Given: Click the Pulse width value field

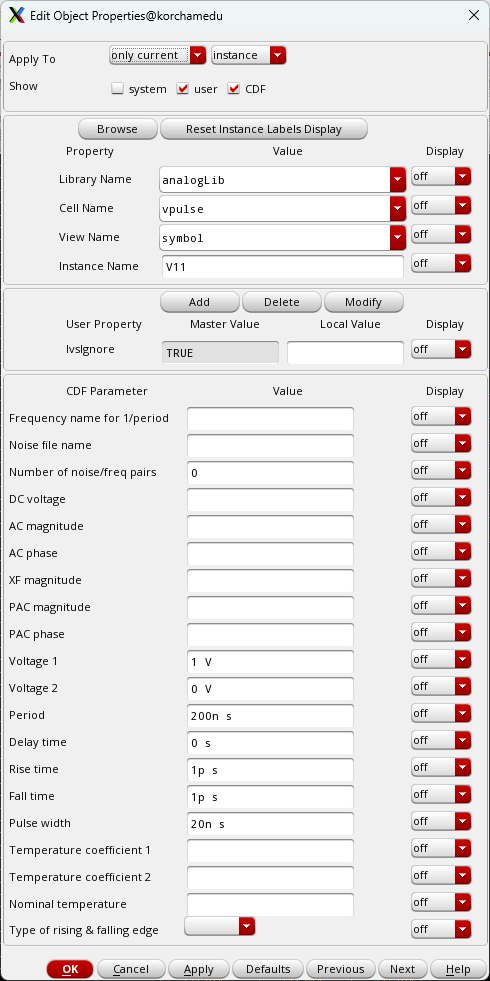Looking at the screenshot, I should pyautogui.click(x=270, y=824).
